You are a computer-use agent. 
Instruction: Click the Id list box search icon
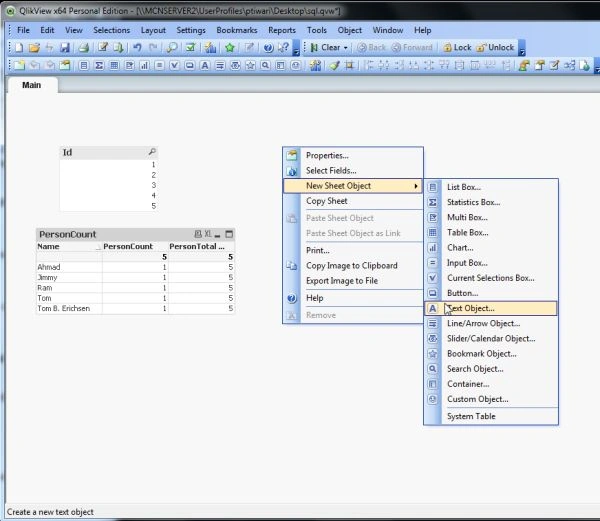[x=152, y=152]
